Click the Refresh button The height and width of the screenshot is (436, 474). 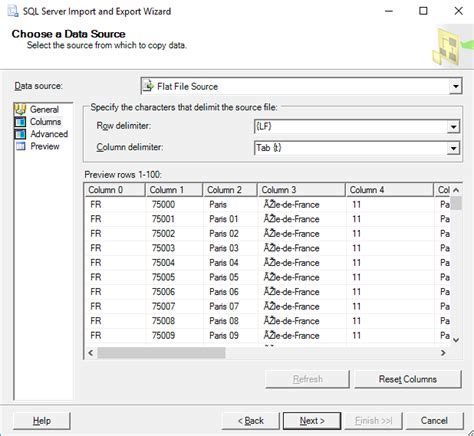(x=307, y=379)
